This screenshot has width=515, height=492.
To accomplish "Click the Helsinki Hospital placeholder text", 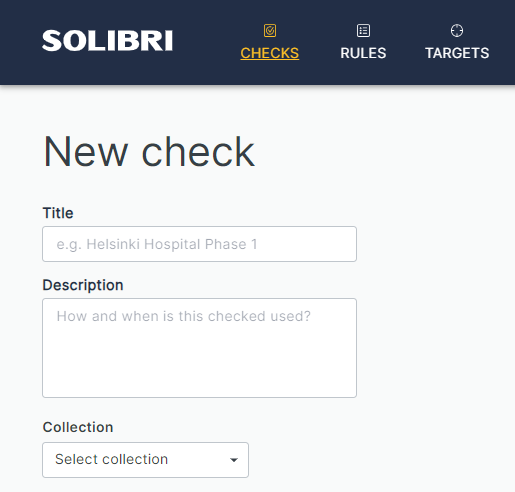I will coord(157,244).
